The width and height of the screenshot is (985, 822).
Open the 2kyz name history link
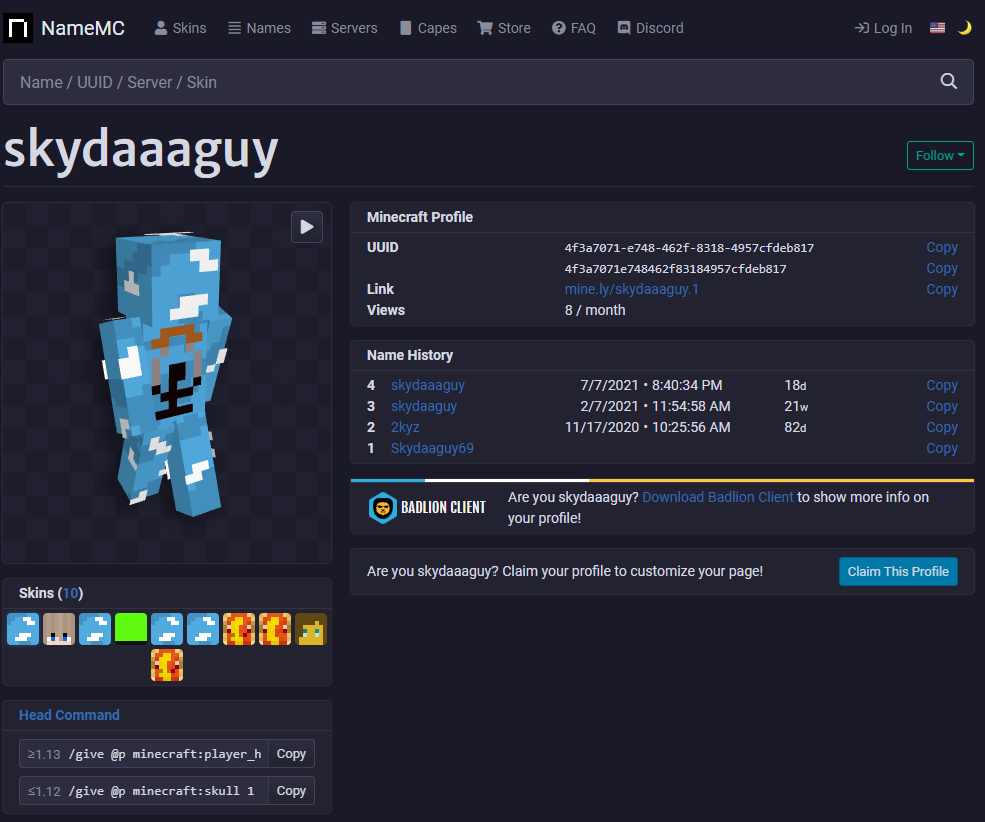point(405,427)
